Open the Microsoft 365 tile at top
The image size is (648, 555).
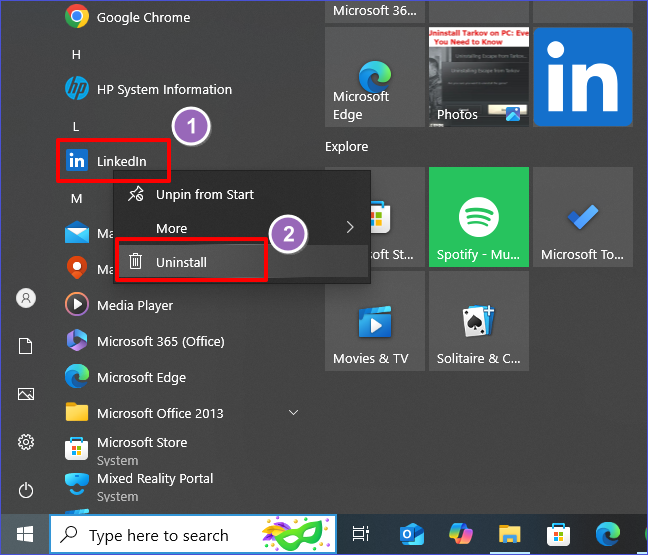(x=374, y=11)
